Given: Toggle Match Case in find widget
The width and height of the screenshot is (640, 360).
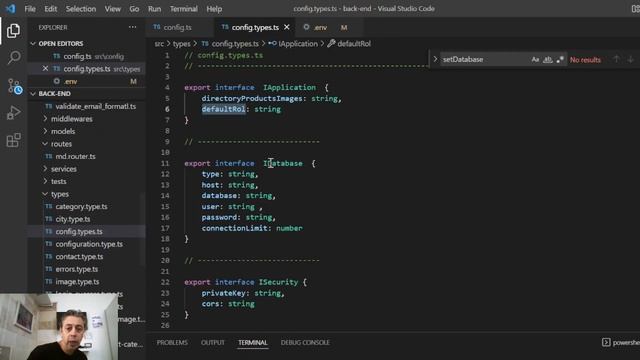Looking at the screenshot, I should (535, 59).
